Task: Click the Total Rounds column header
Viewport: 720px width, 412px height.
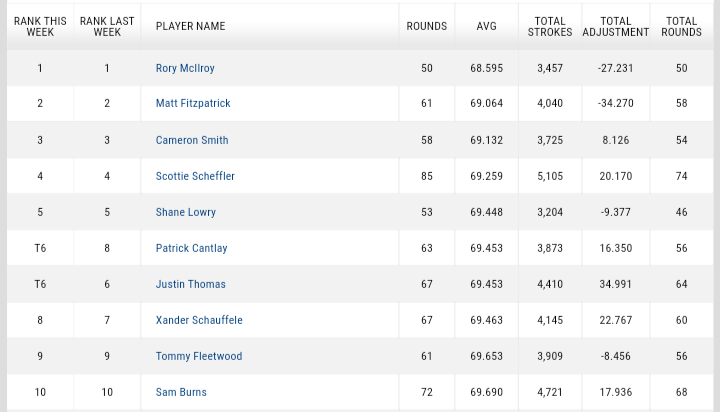Action: click(681, 26)
